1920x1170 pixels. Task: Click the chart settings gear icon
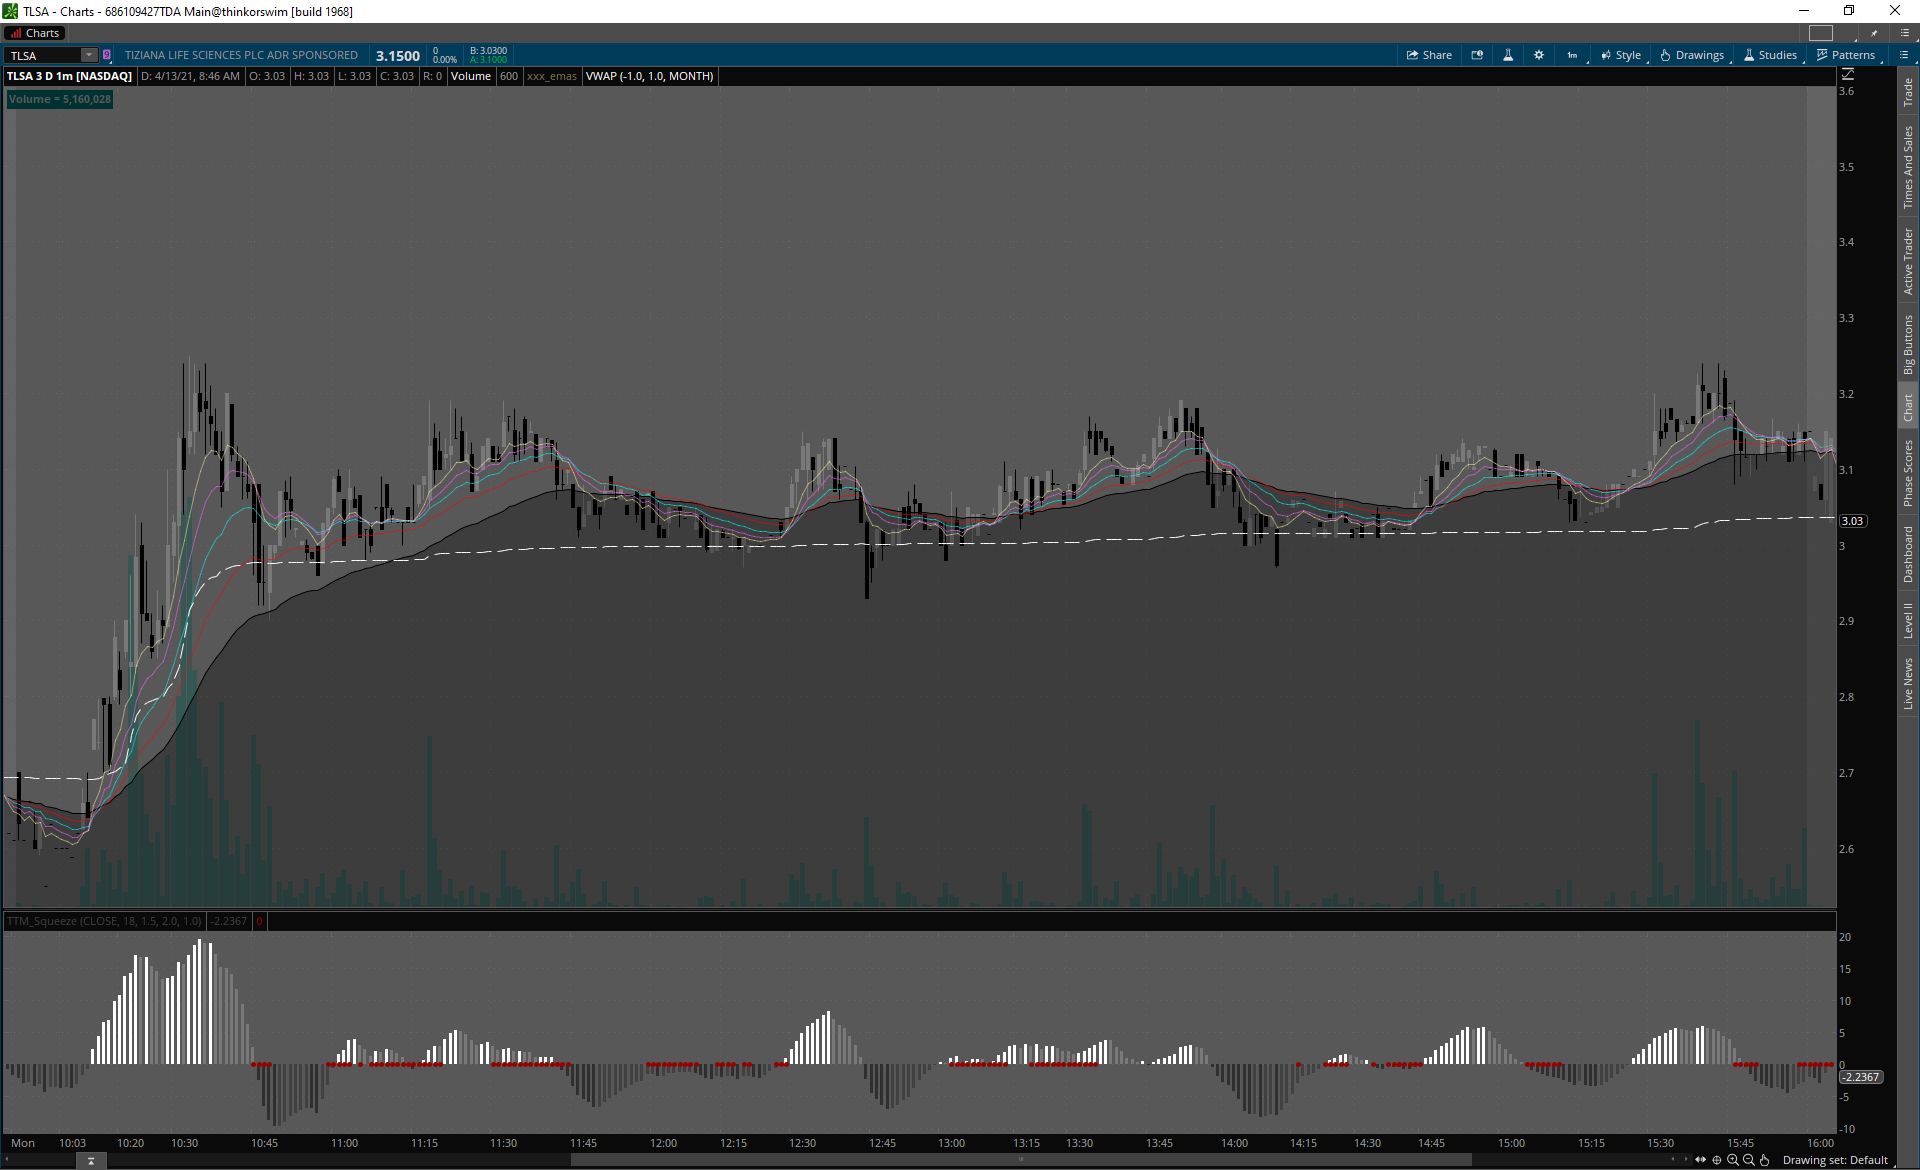[1539, 55]
